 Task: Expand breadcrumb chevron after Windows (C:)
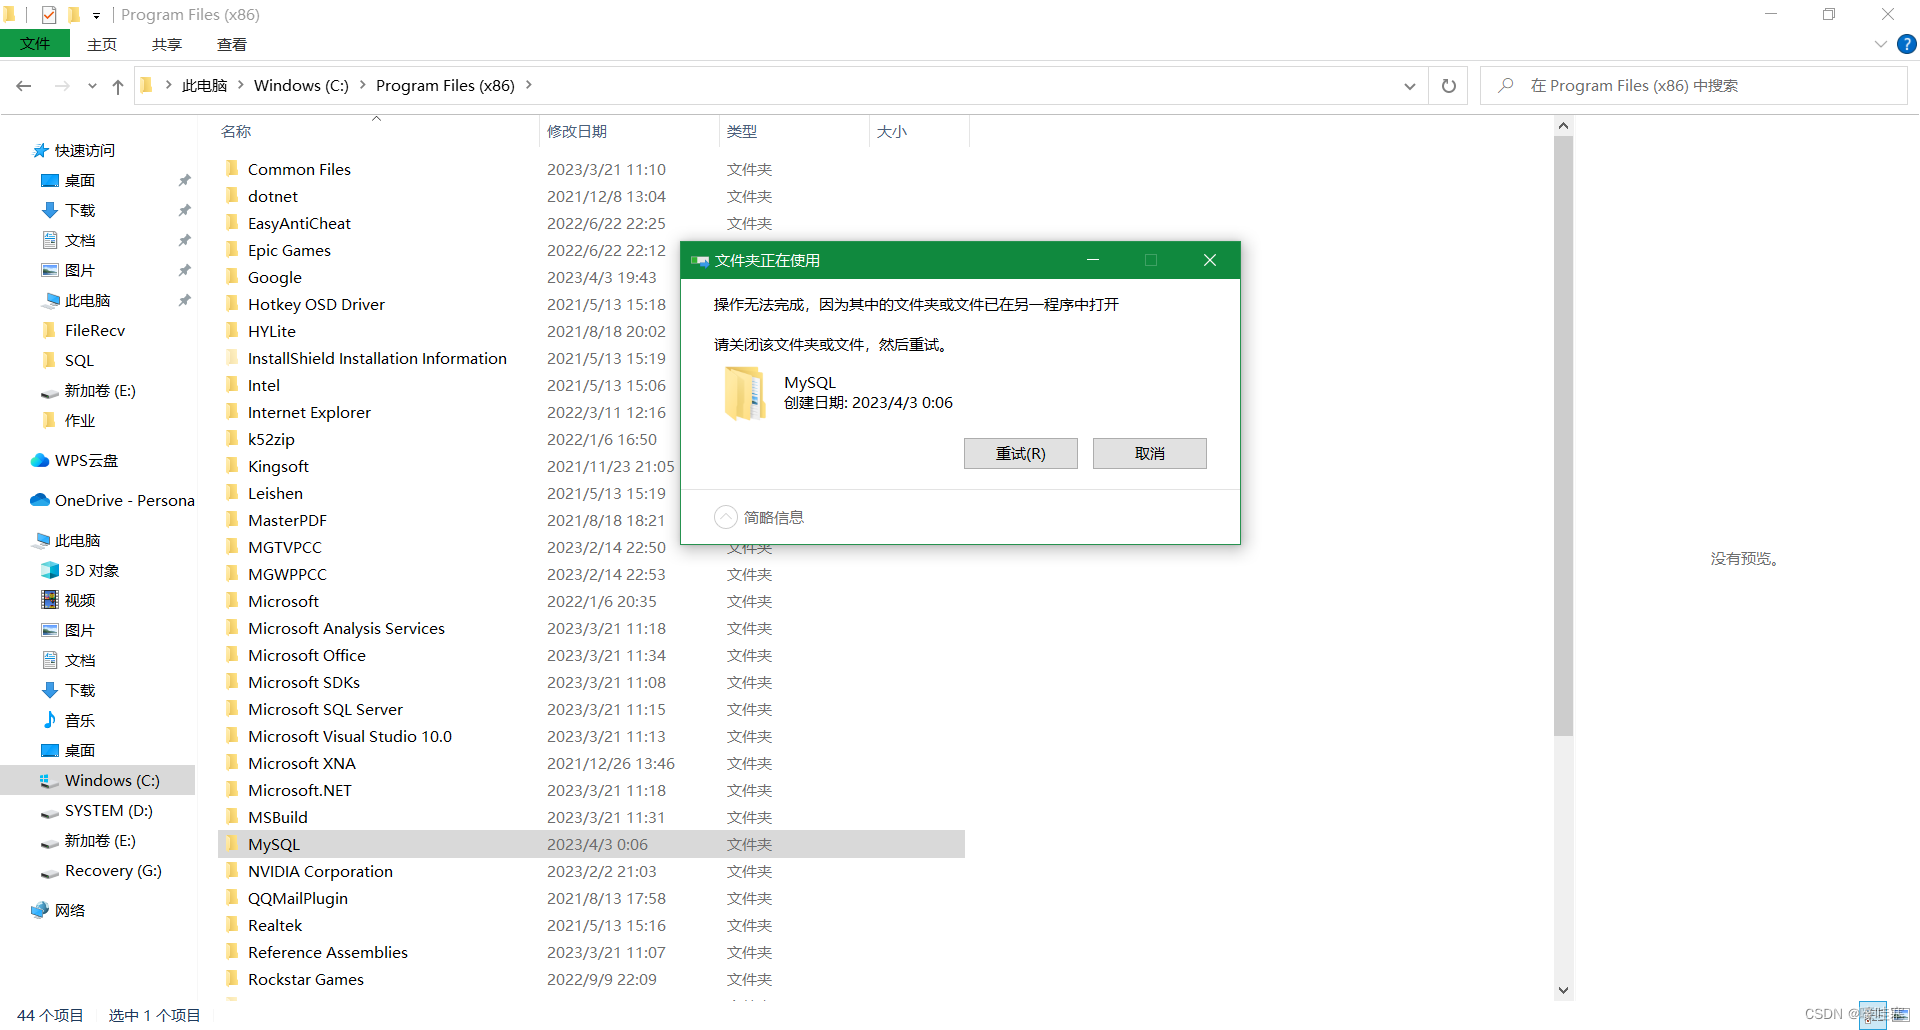pyautogui.click(x=362, y=85)
